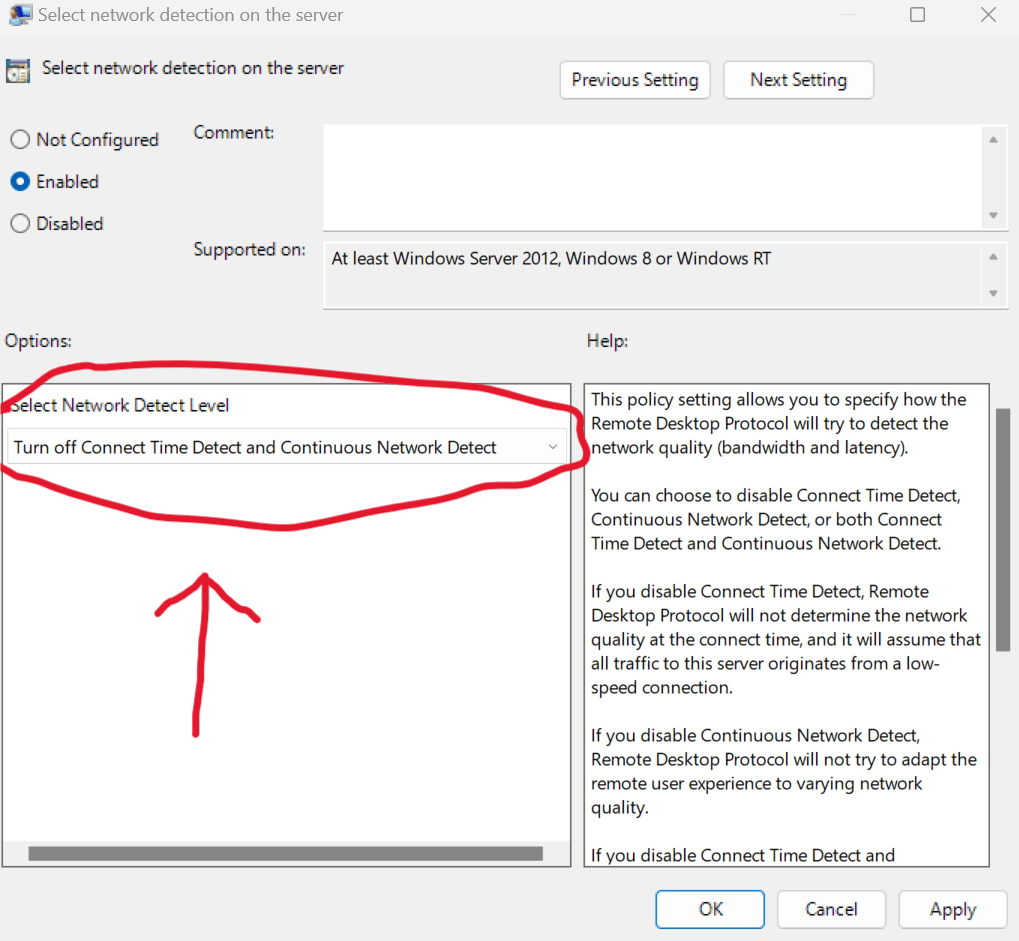Click the title bar policy window icon
The height and width of the screenshot is (941, 1019).
(x=19, y=14)
